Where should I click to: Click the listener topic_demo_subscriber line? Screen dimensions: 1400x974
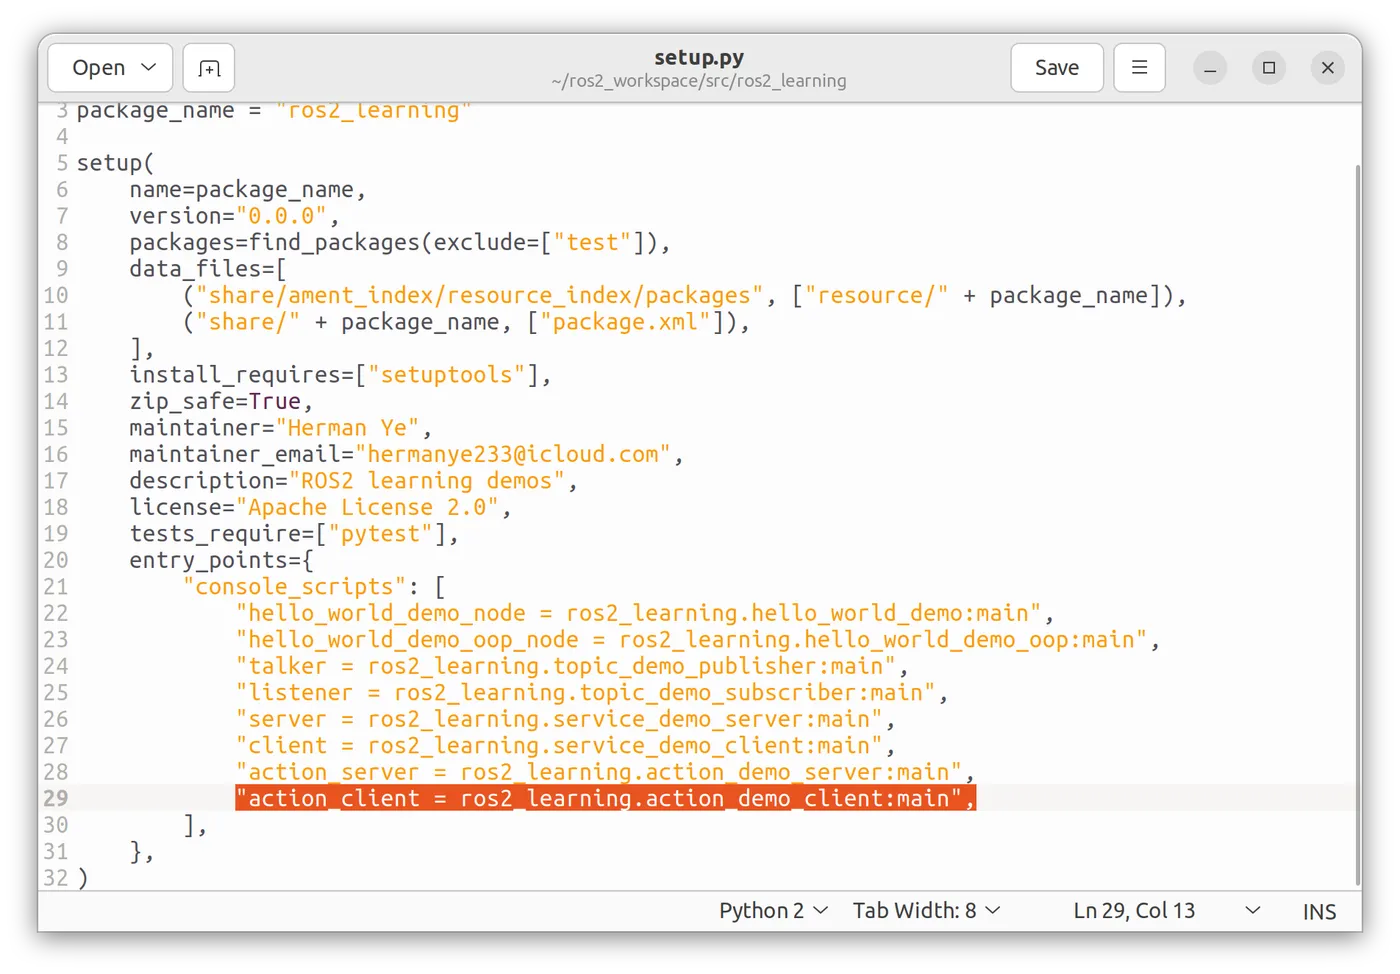[x=591, y=692]
